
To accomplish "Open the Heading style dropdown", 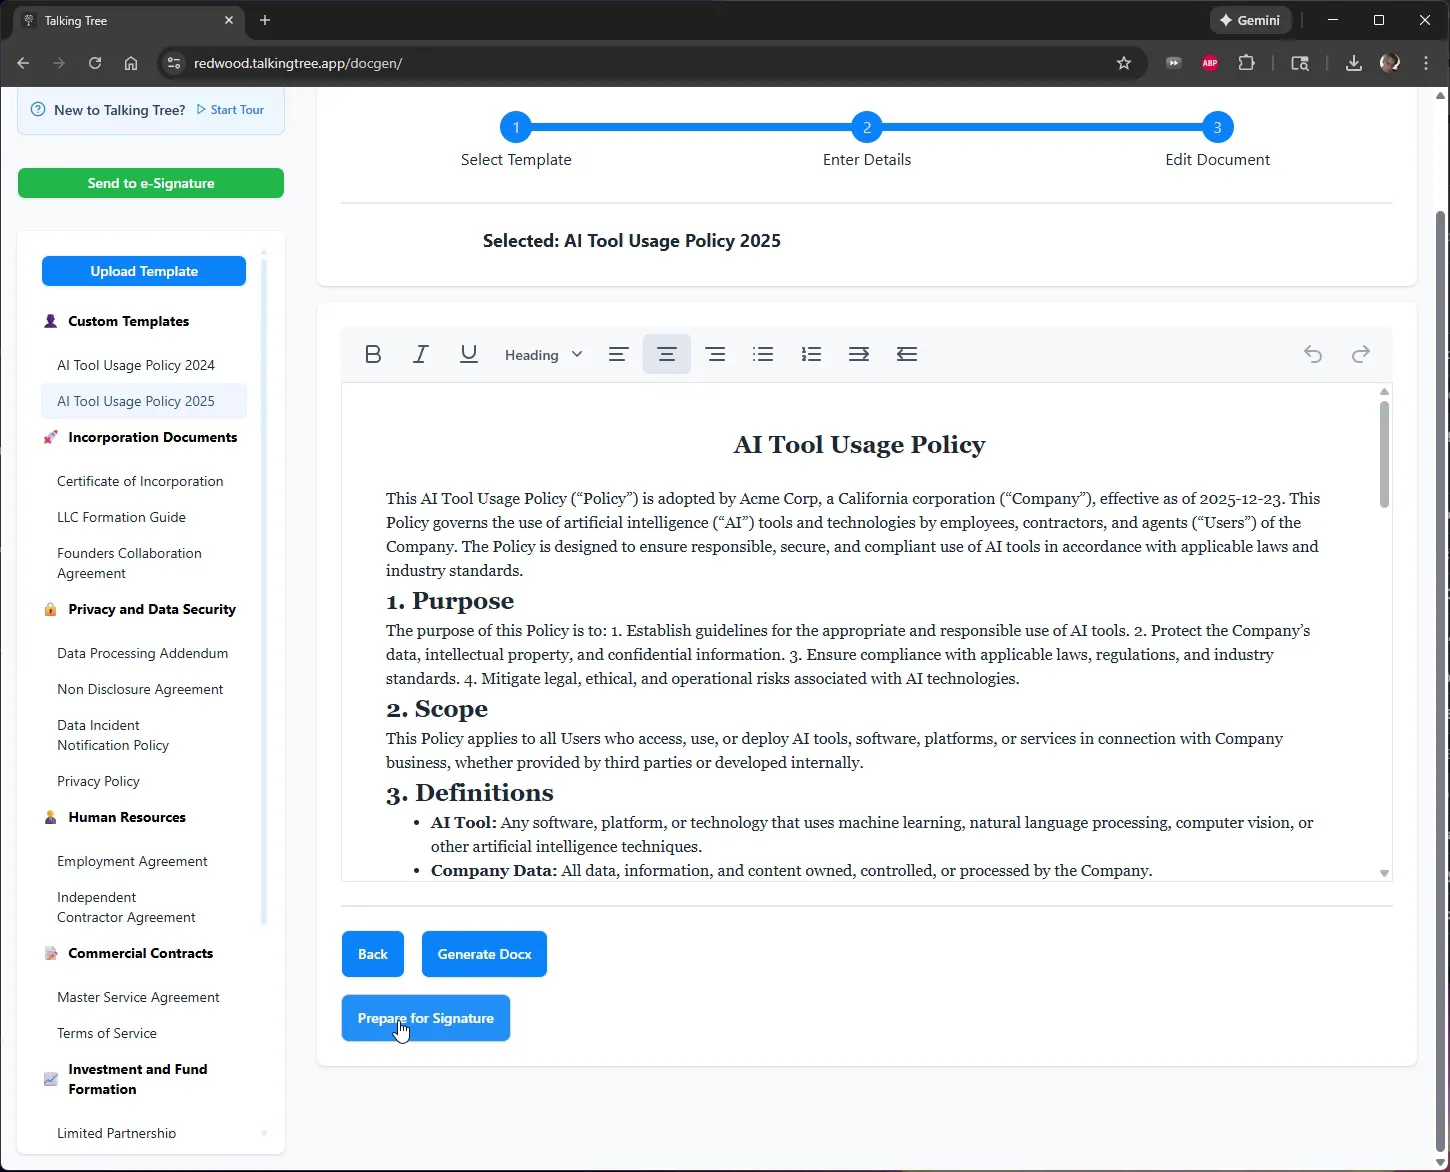I will [543, 355].
